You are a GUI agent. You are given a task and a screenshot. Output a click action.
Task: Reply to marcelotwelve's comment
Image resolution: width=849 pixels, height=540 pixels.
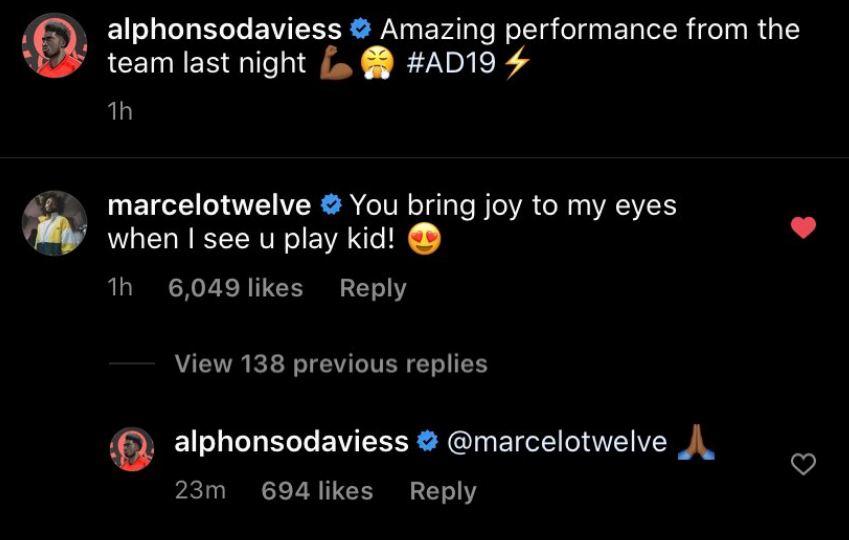pos(373,288)
